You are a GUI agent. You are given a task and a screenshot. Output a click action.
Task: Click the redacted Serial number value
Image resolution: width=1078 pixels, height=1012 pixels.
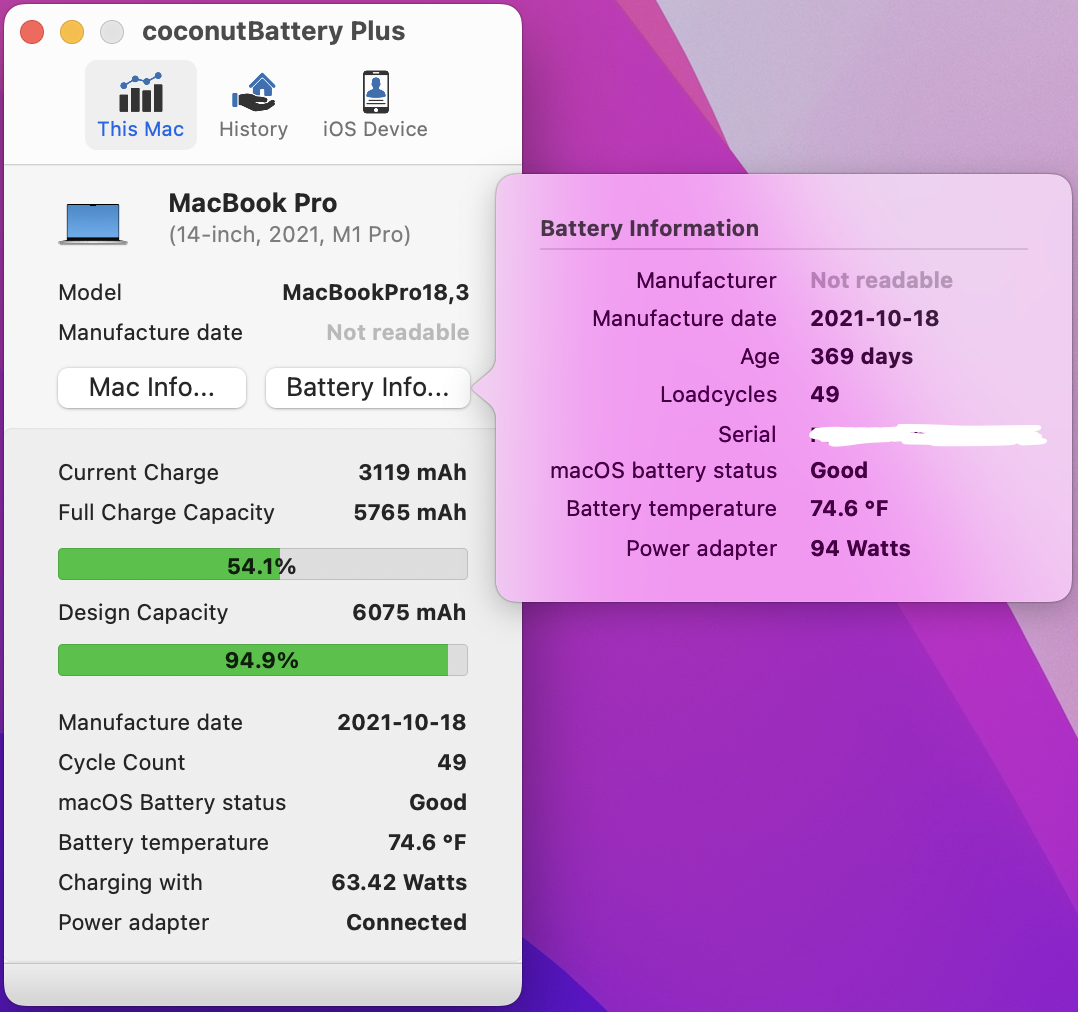(928, 434)
